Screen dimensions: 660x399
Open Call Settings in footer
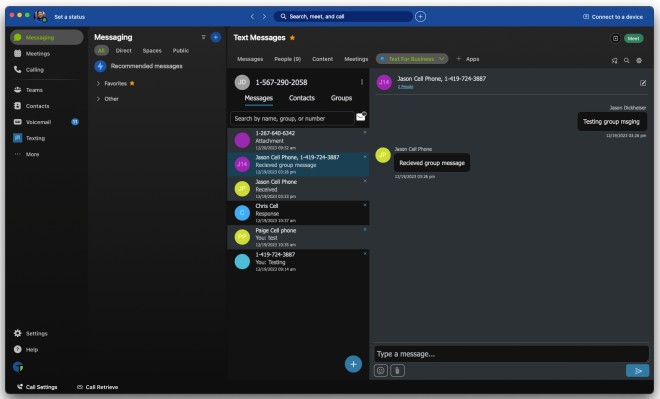coord(37,387)
